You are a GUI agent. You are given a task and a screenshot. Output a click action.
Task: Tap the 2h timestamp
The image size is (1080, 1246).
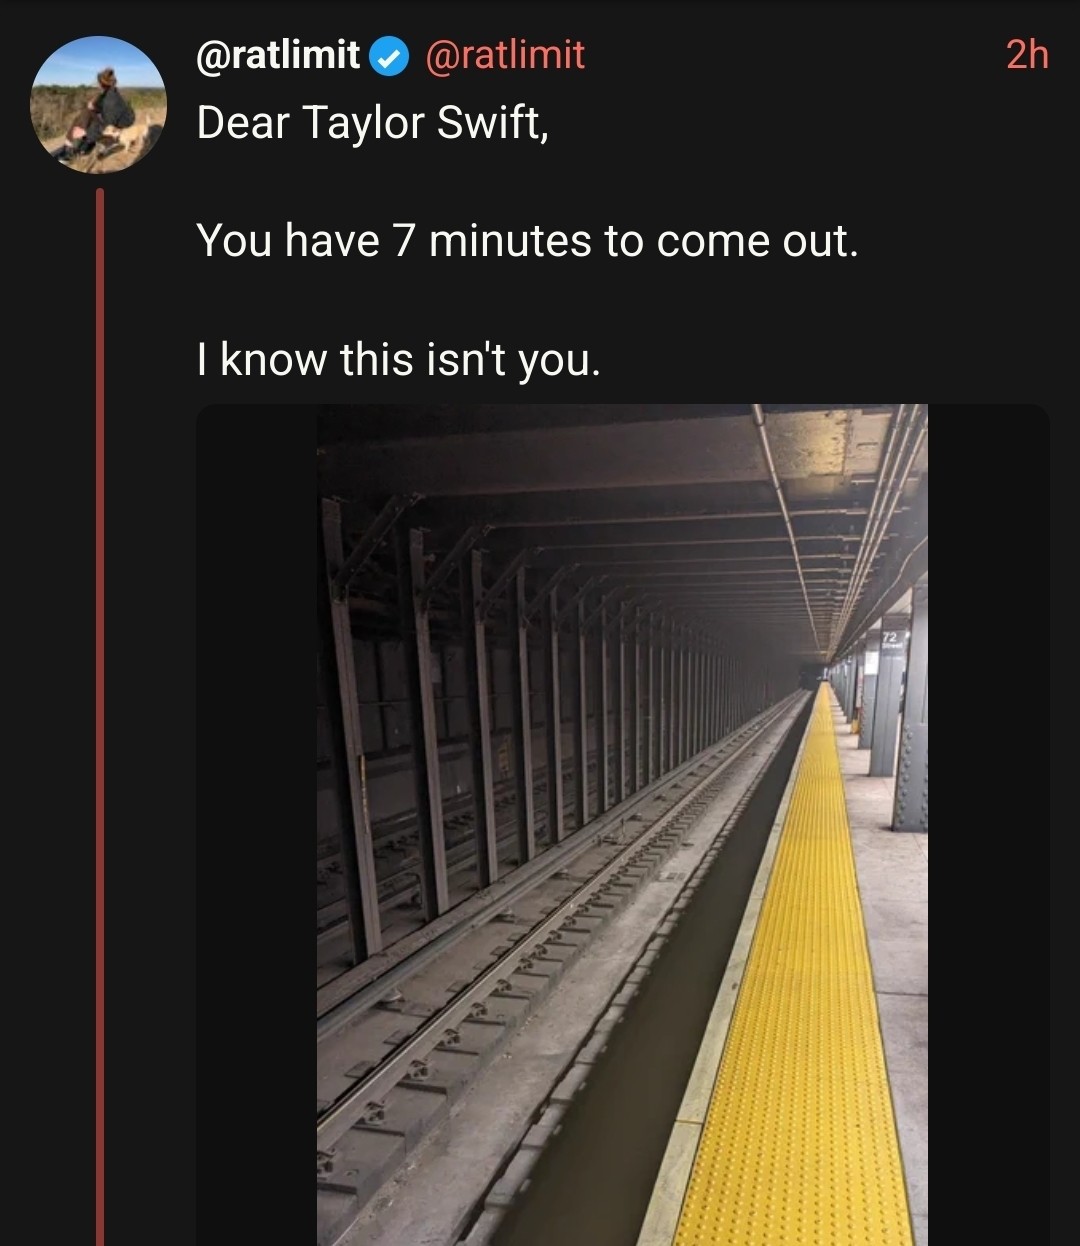pos(1027,55)
